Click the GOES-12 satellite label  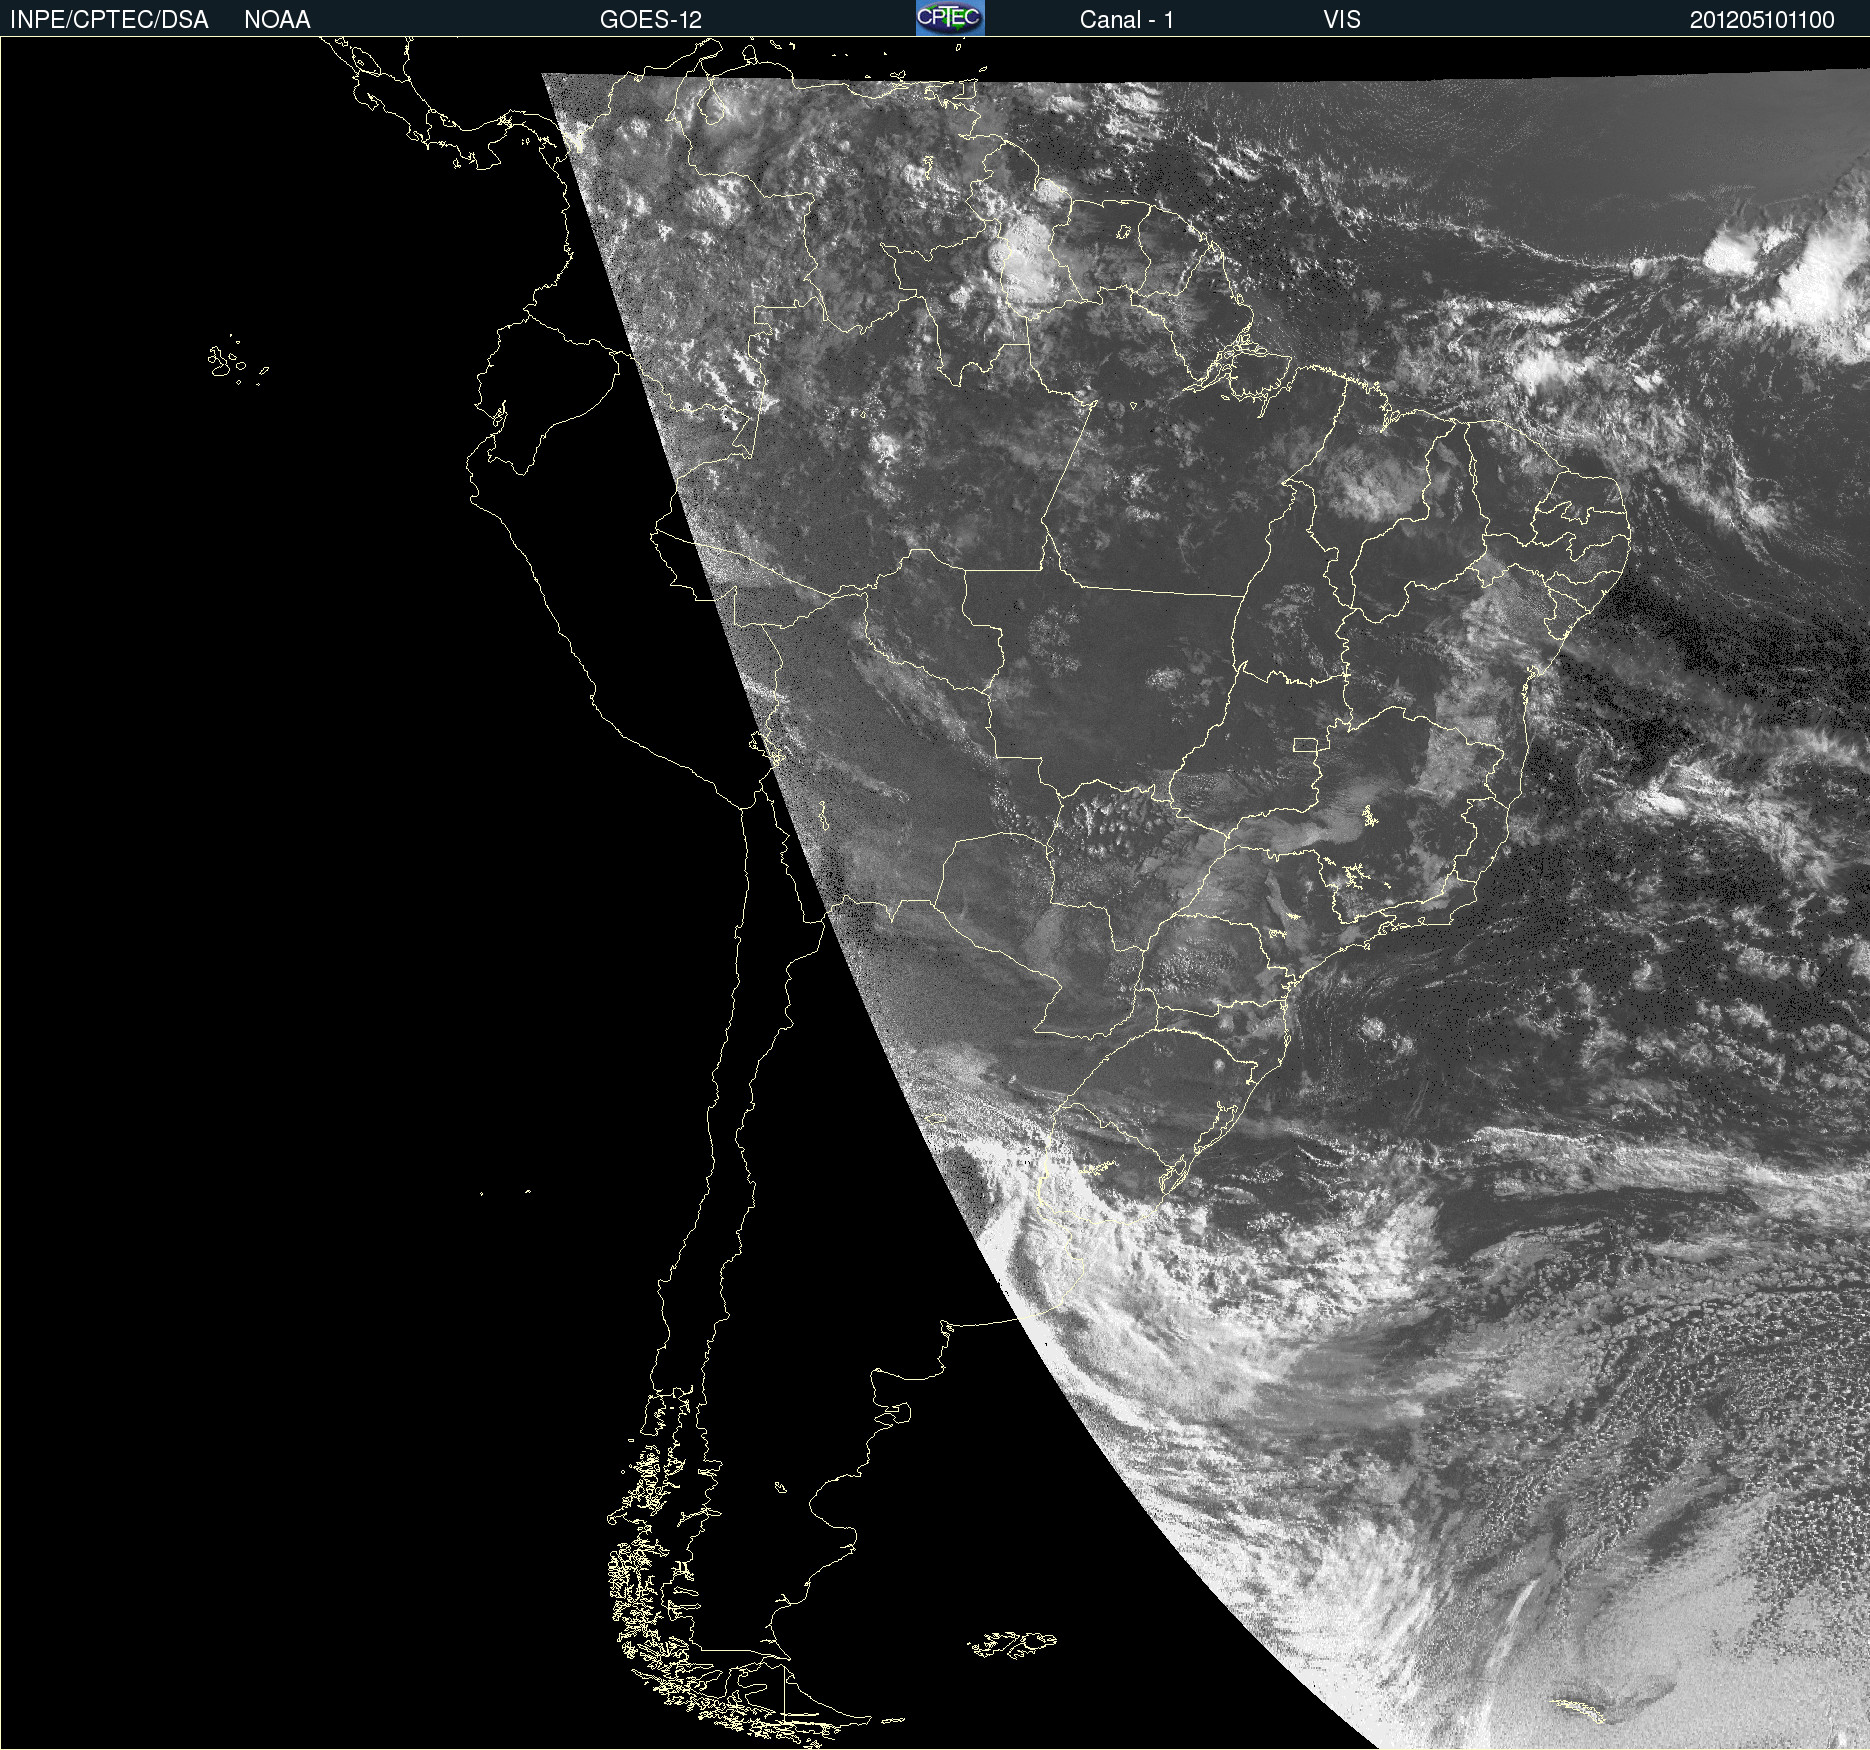651,20
